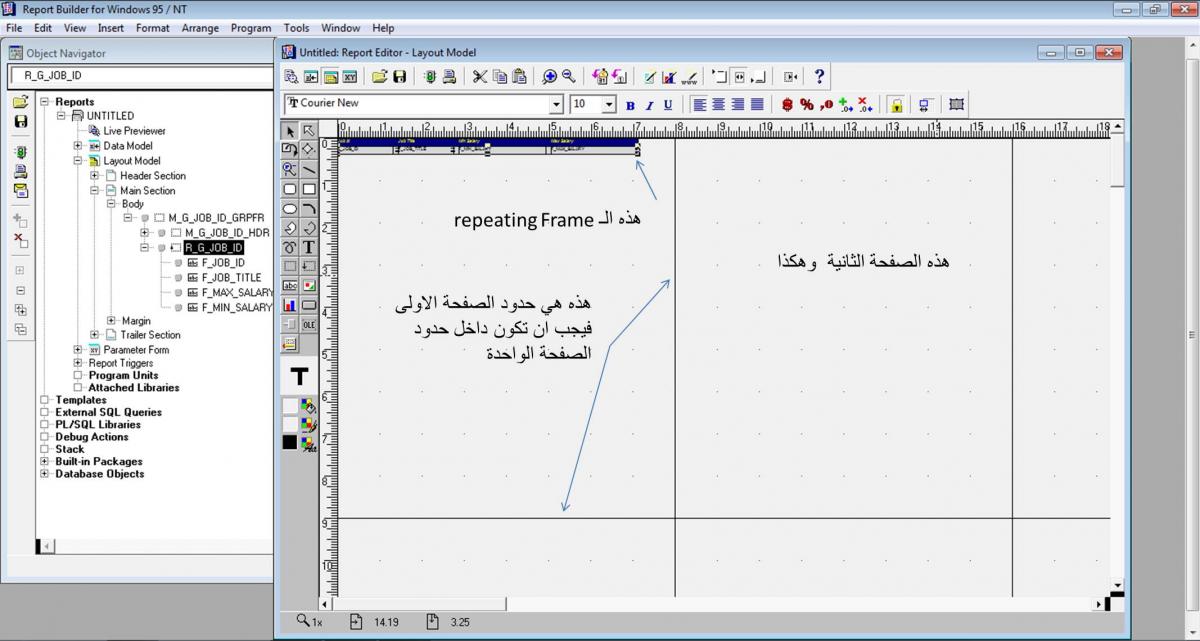Open the Courier New font dropdown
Screen dimensions: 1200x641
click(556, 104)
